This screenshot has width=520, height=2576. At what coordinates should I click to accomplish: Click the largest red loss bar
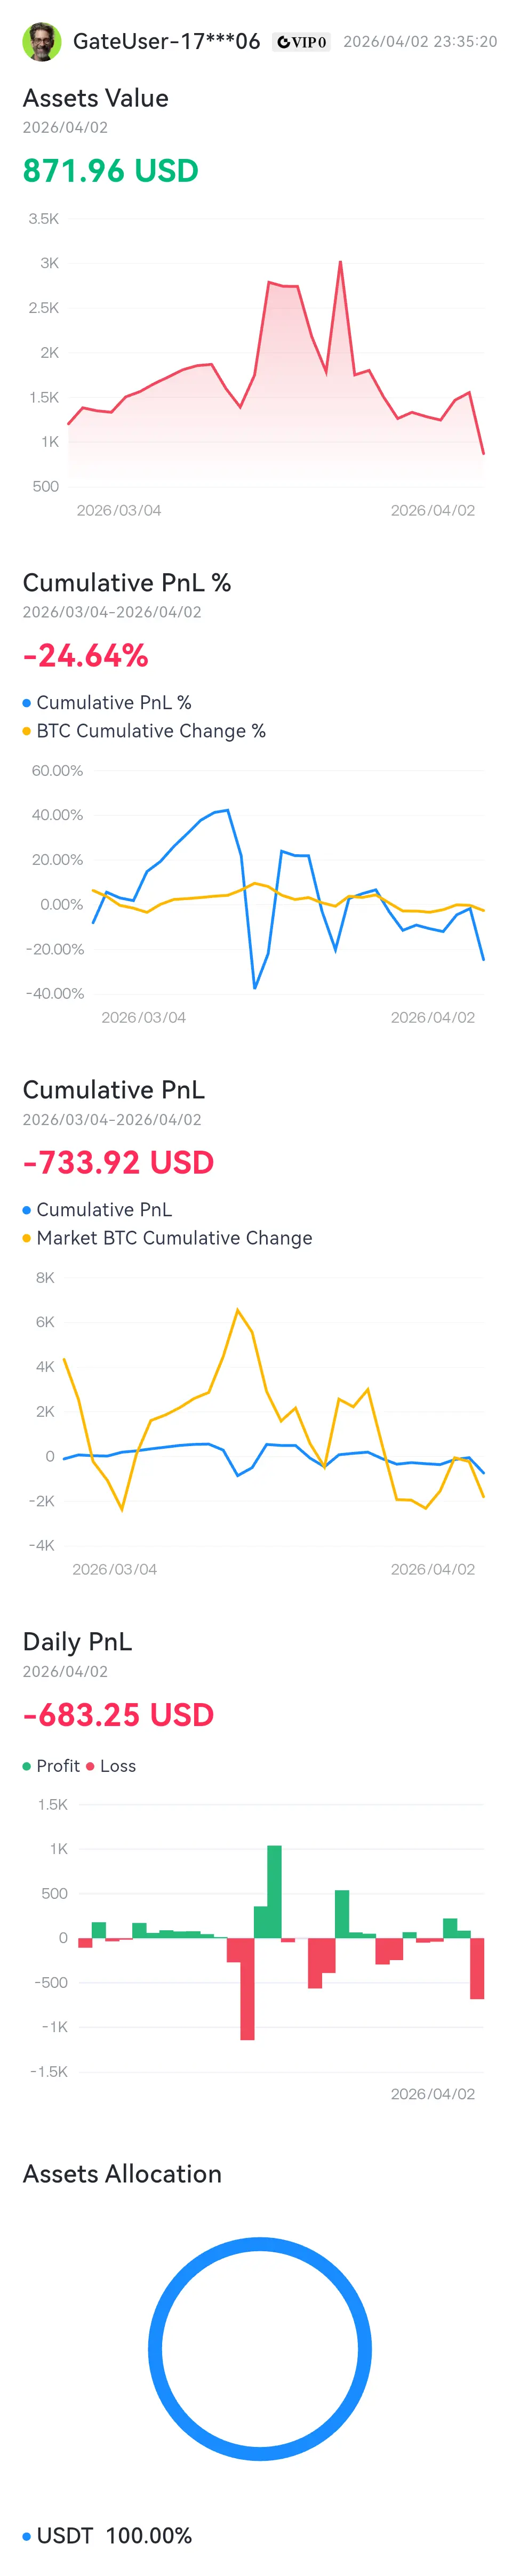coord(247,1990)
